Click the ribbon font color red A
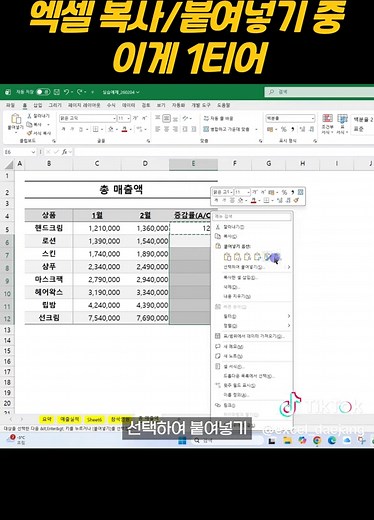This screenshot has width=374, height=520. tap(124, 129)
